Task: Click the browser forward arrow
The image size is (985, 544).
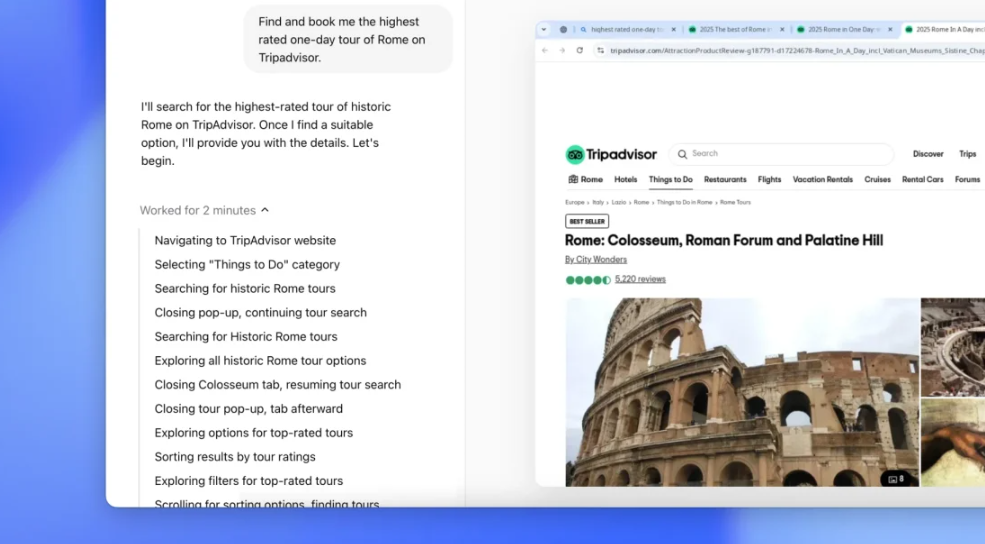Action: (x=562, y=50)
